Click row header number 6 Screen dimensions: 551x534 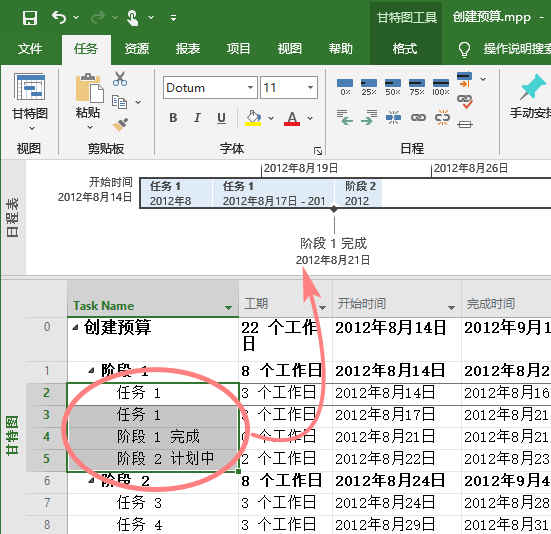47,481
